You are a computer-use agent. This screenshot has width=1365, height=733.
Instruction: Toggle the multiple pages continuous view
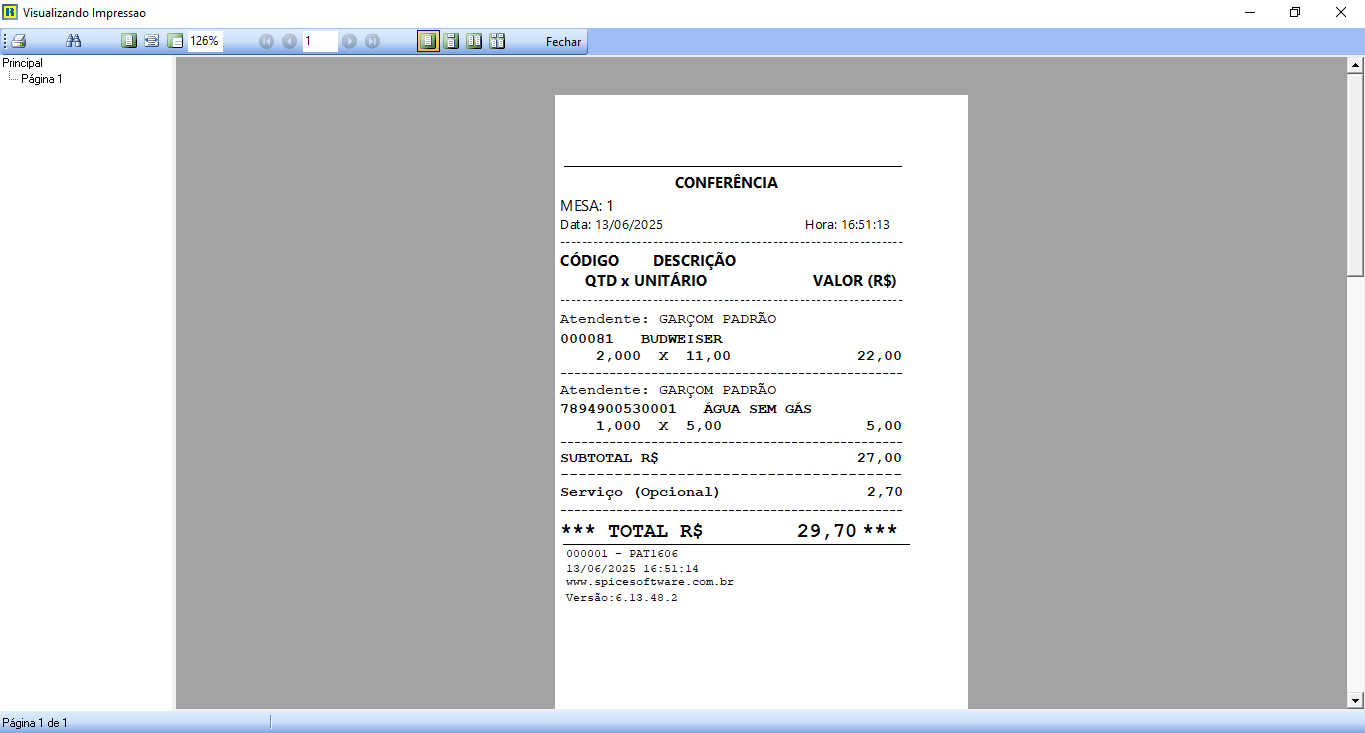497,41
